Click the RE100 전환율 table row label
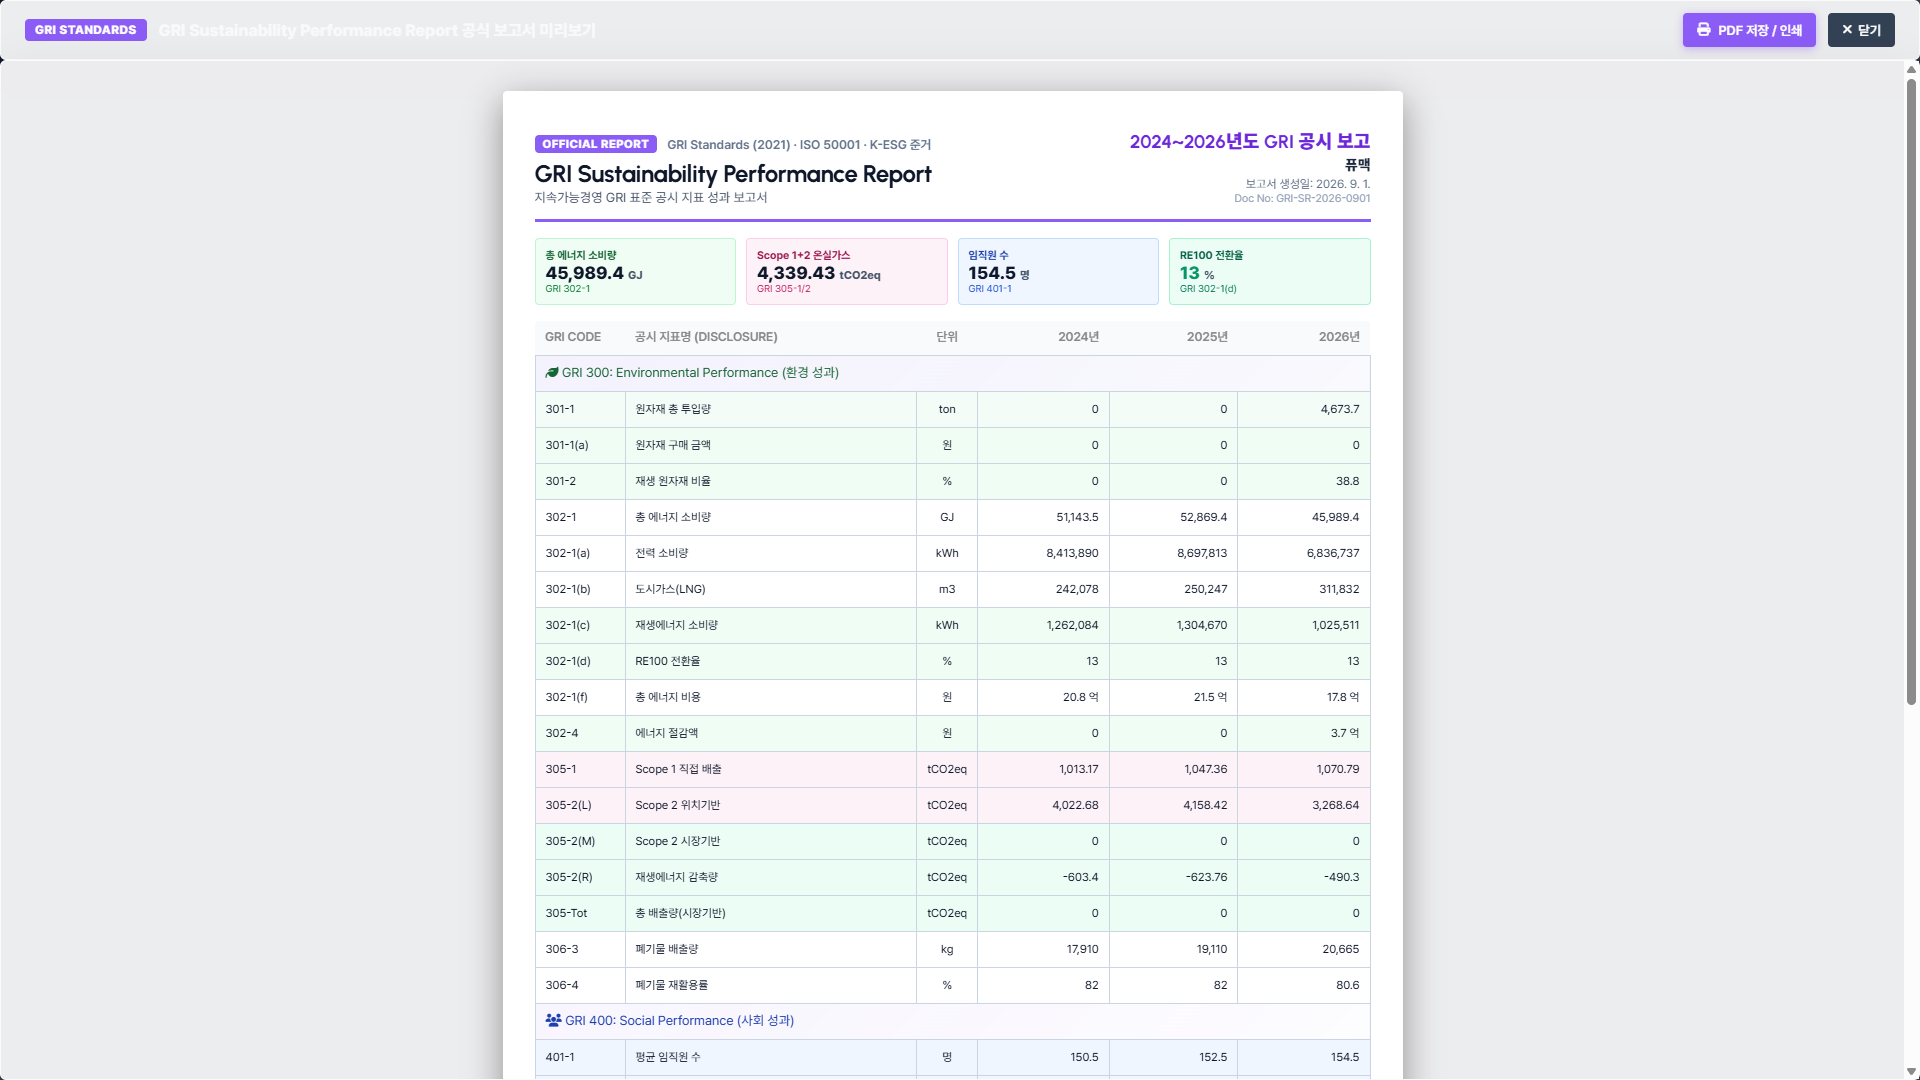 pos(668,661)
